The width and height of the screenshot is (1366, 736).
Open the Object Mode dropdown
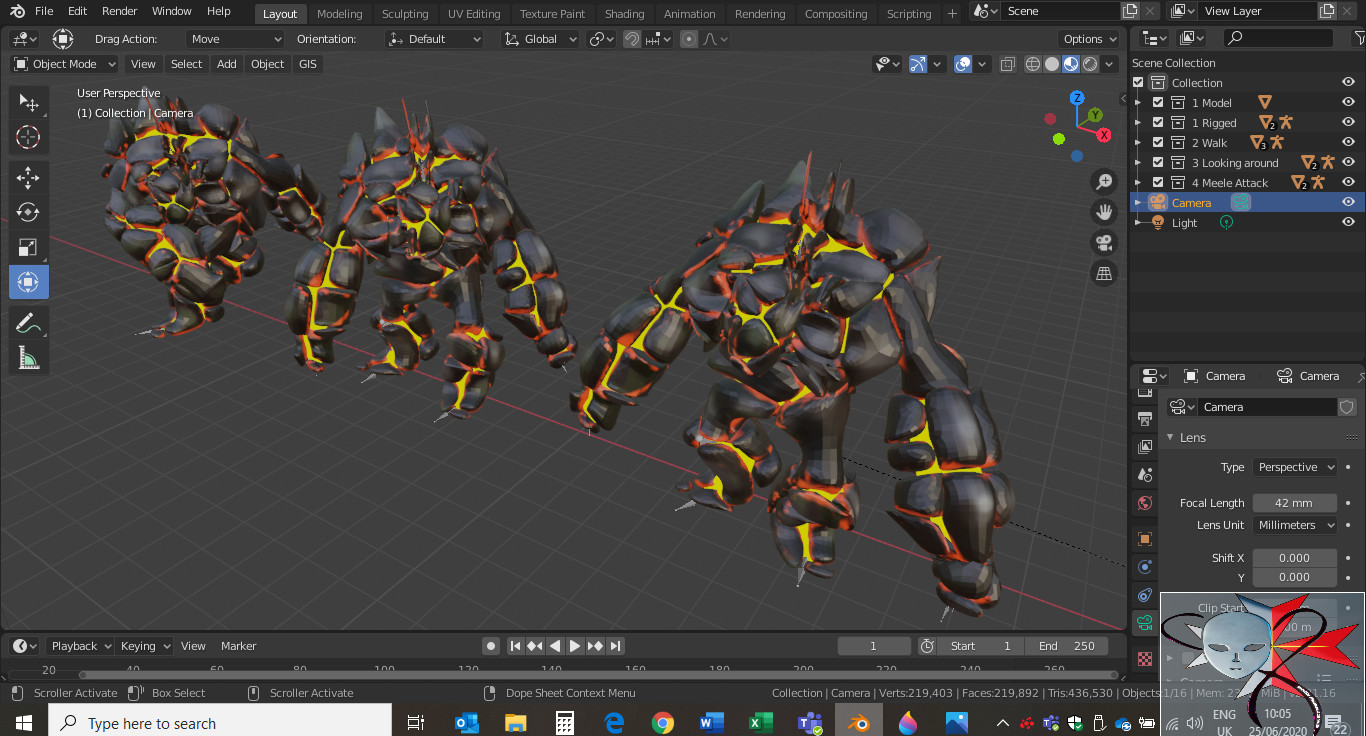click(65, 64)
